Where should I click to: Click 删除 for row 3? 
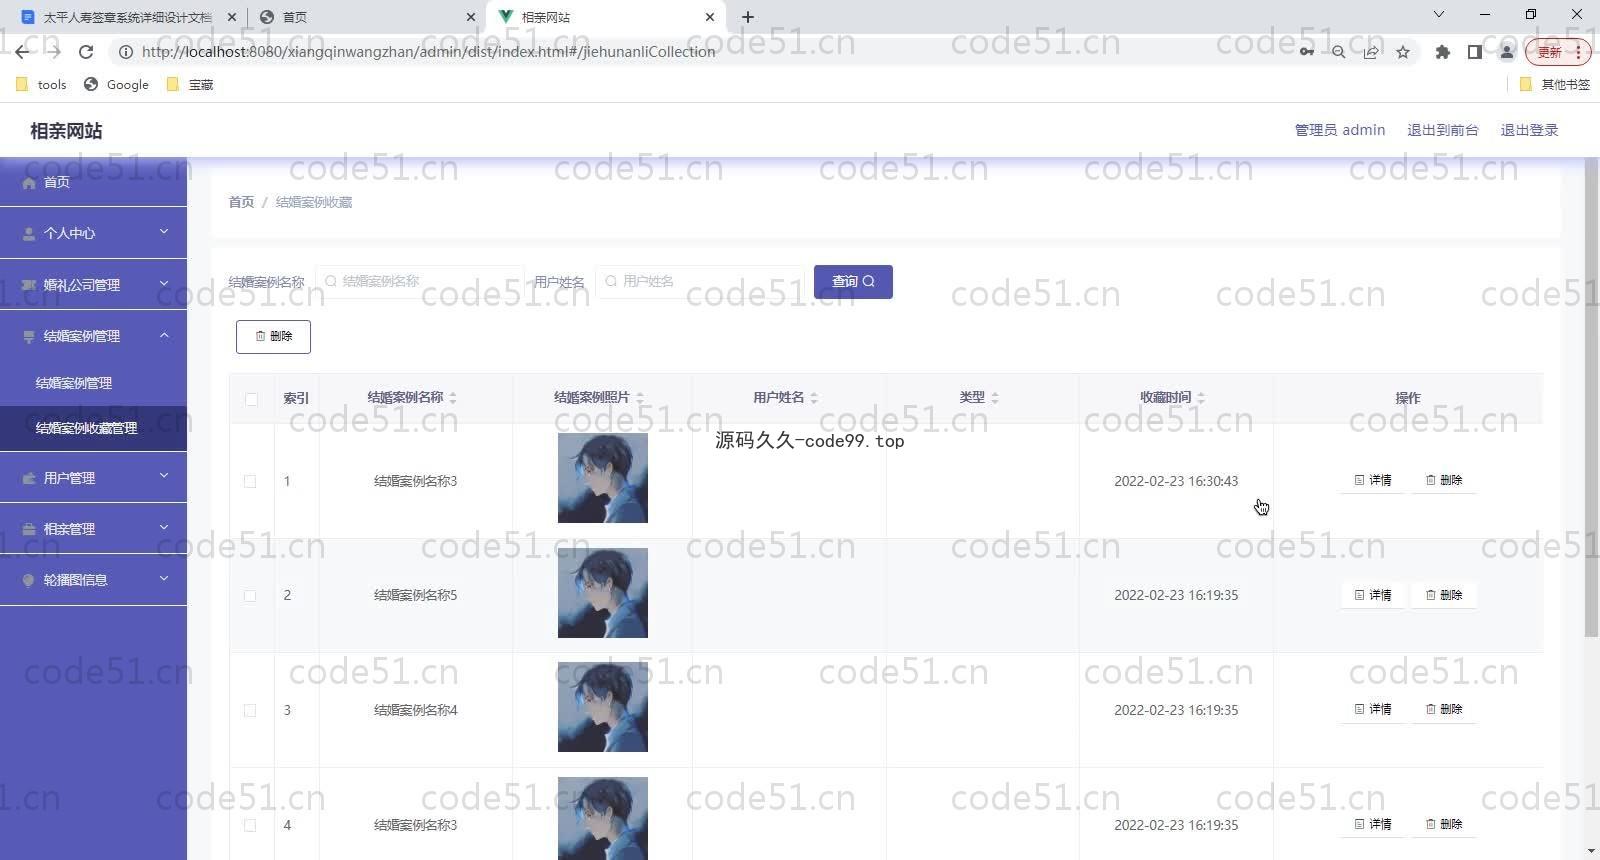pos(1444,709)
